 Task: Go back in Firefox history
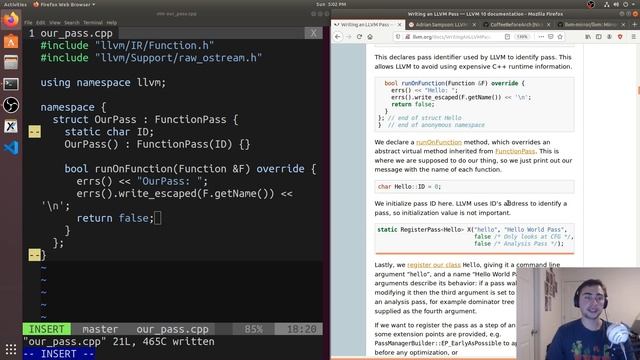[338, 37]
